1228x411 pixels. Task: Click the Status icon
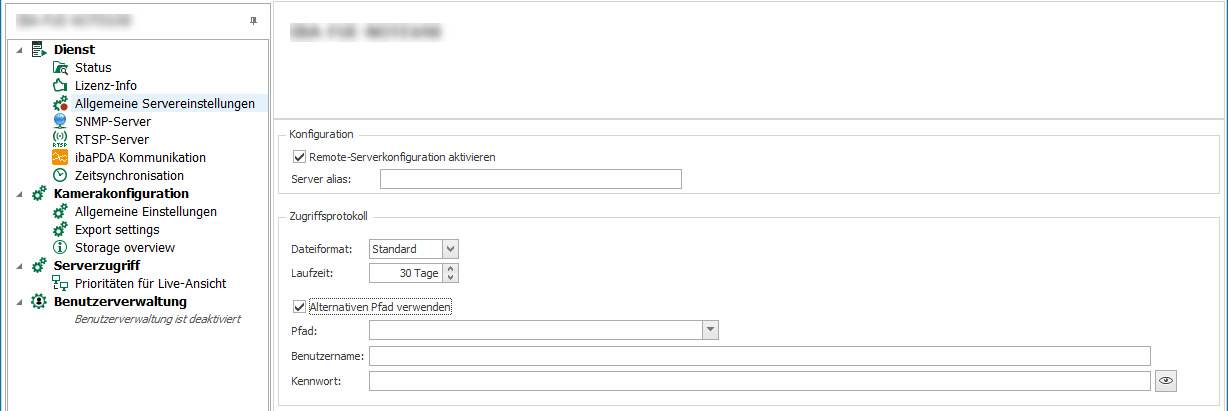click(x=60, y=67)
